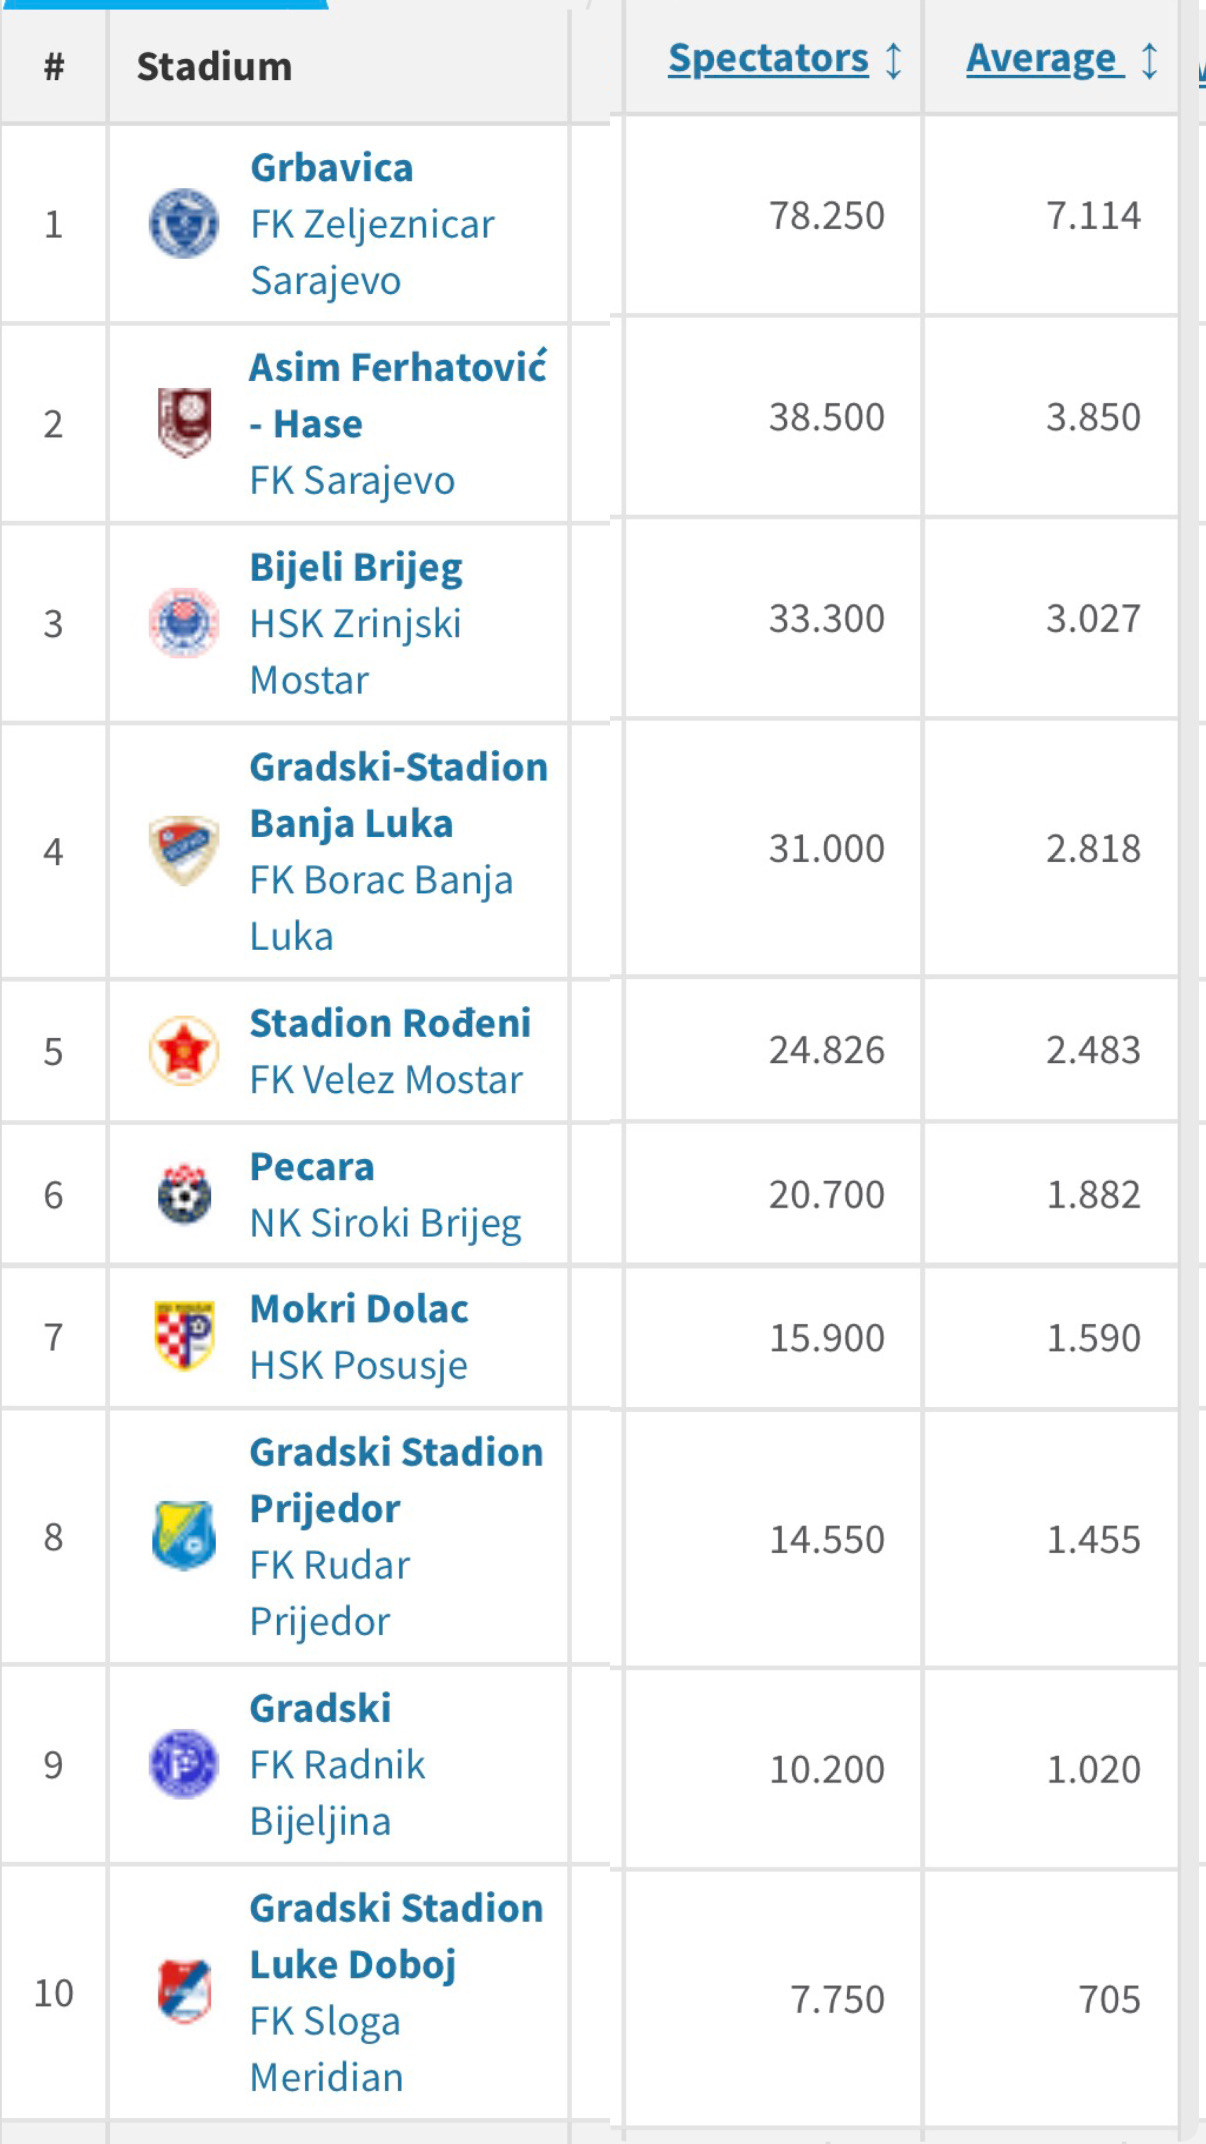Click the FK Borac Banja Luka crest
The width and height of the screenshot is (1206, 2144).
[x=184, y=850]
